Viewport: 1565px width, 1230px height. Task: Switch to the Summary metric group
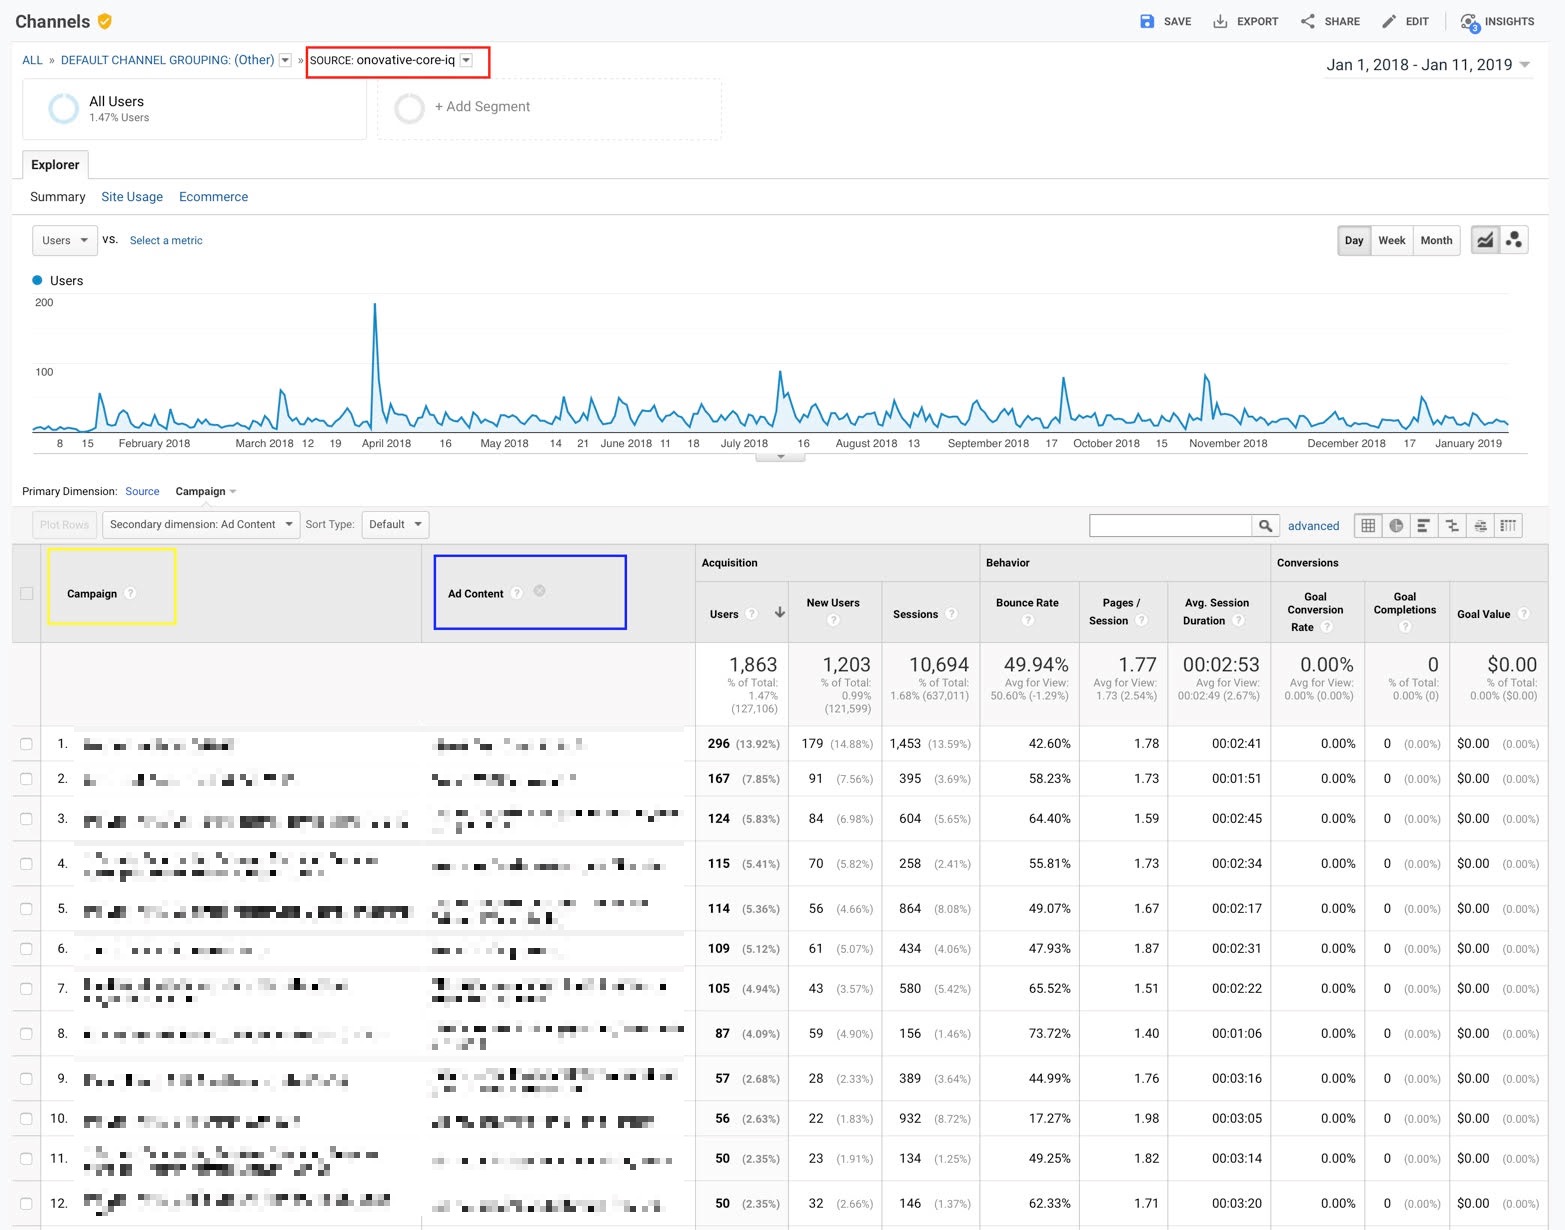tap(58, 197)
